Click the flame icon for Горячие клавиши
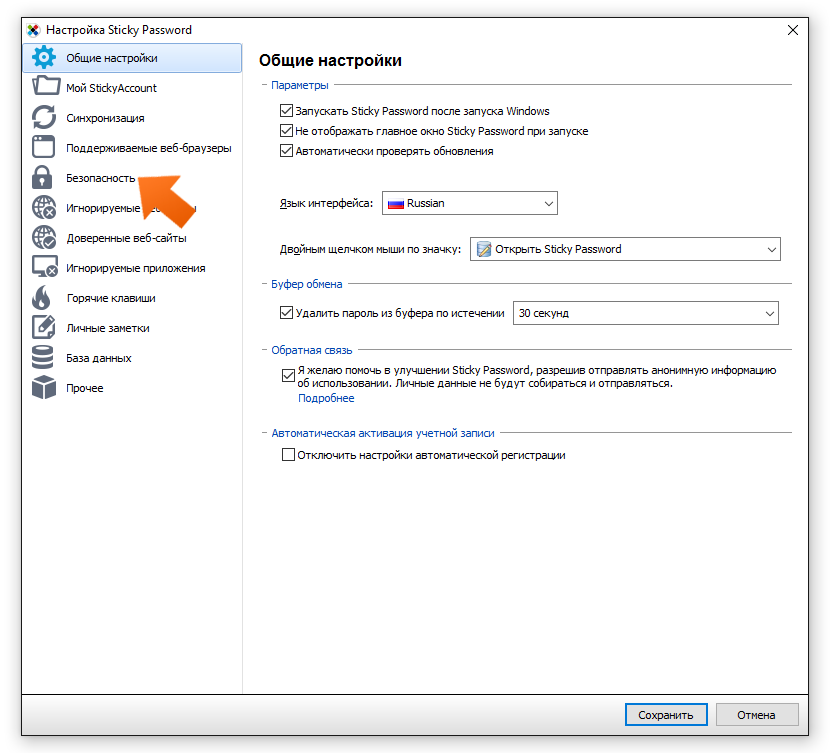 coord(41,297)
